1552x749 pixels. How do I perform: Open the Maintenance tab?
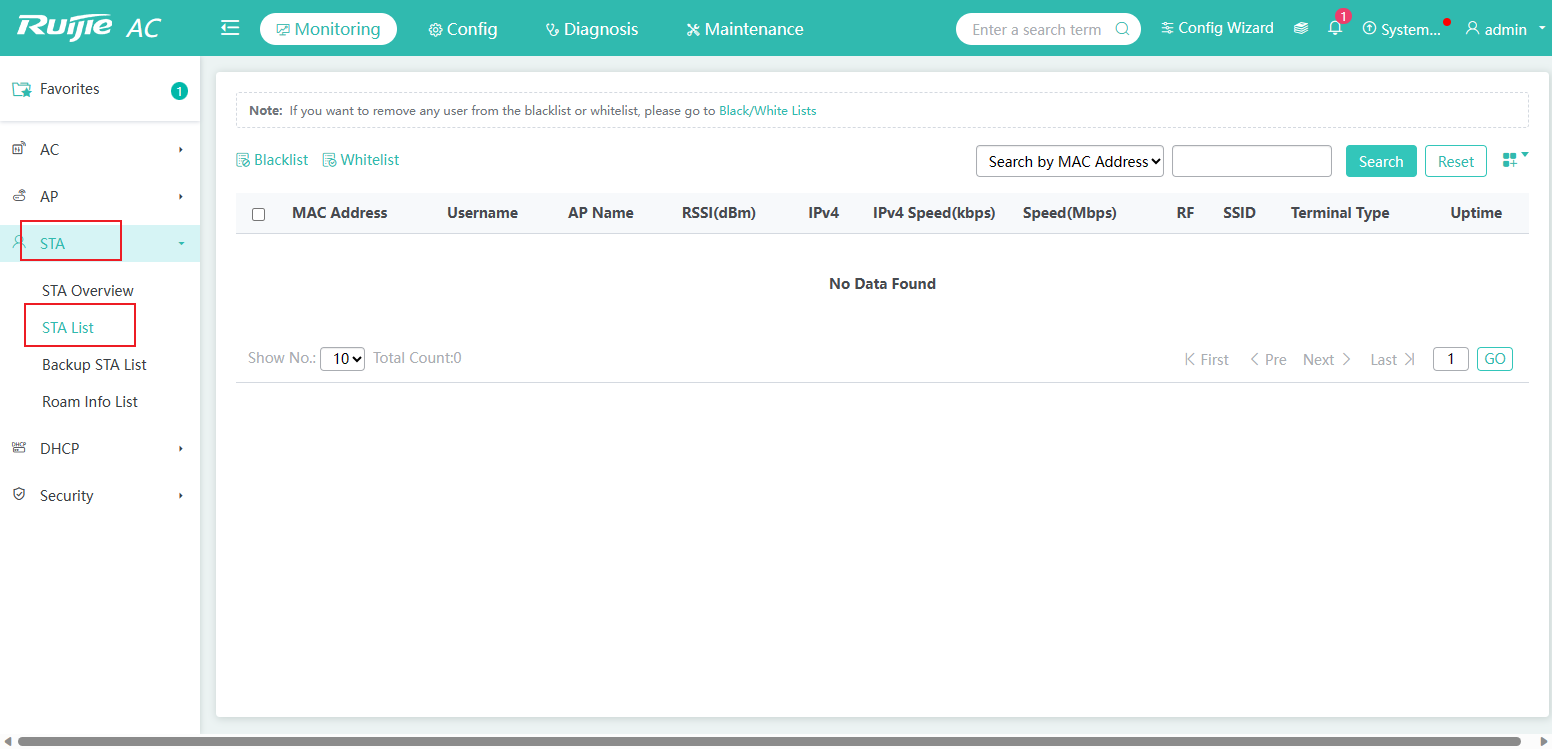[x=744, y=29]
